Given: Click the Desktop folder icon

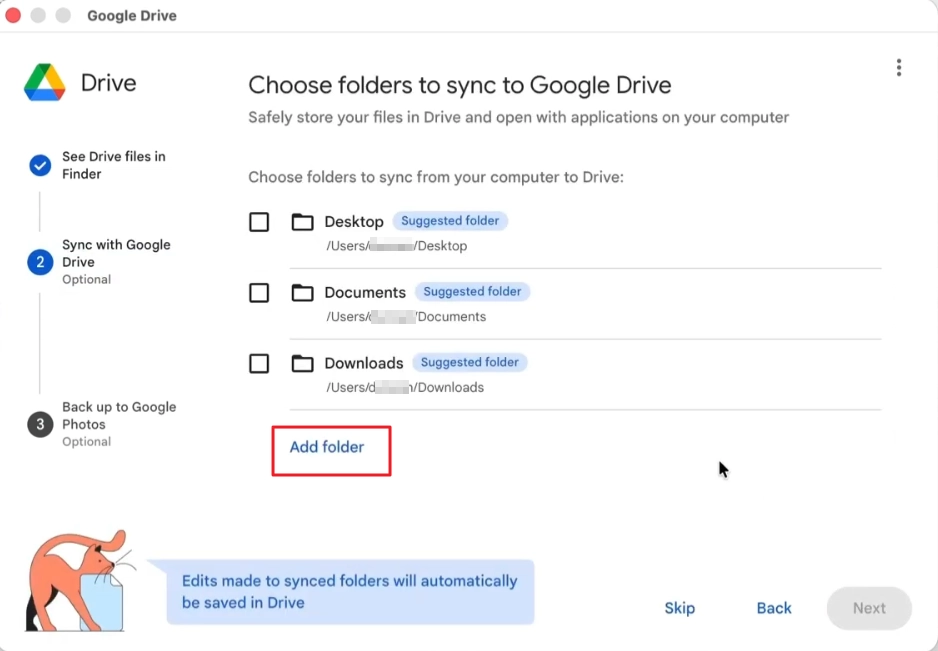Looking at the screenshot, I should tap(302, 222).
